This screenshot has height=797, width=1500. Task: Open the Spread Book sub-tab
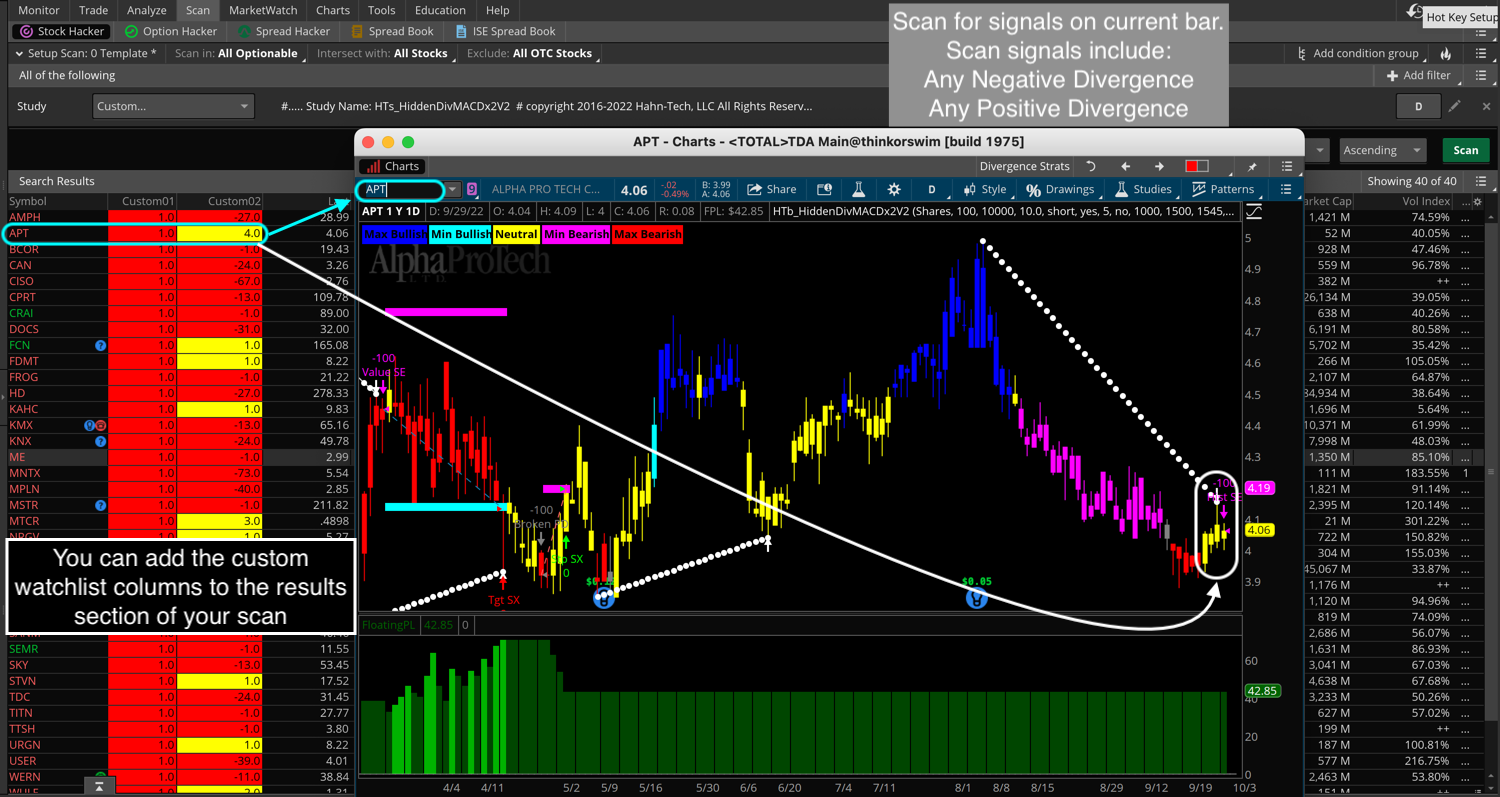pos(391,31)
